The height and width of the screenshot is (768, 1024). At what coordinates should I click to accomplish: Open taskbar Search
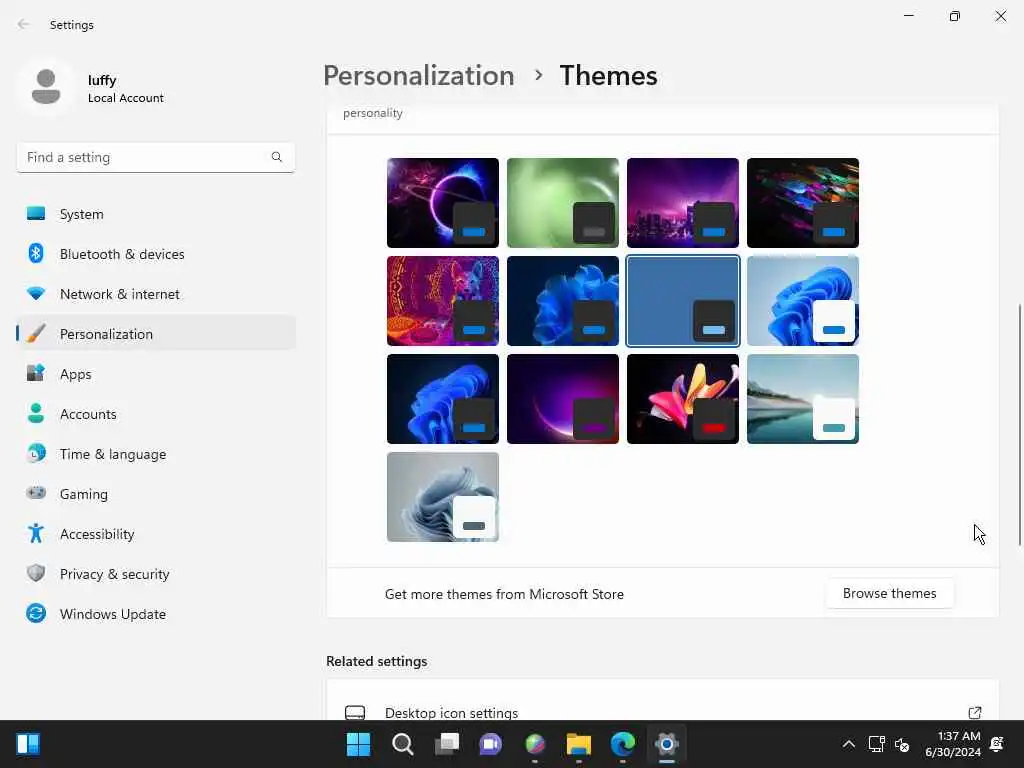point(402,744)
